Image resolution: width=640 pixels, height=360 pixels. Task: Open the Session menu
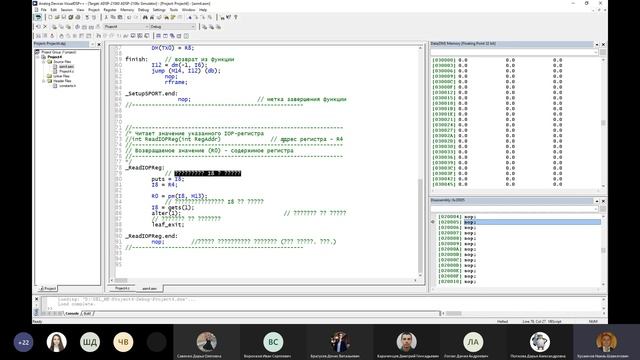(x=67, y=10)
